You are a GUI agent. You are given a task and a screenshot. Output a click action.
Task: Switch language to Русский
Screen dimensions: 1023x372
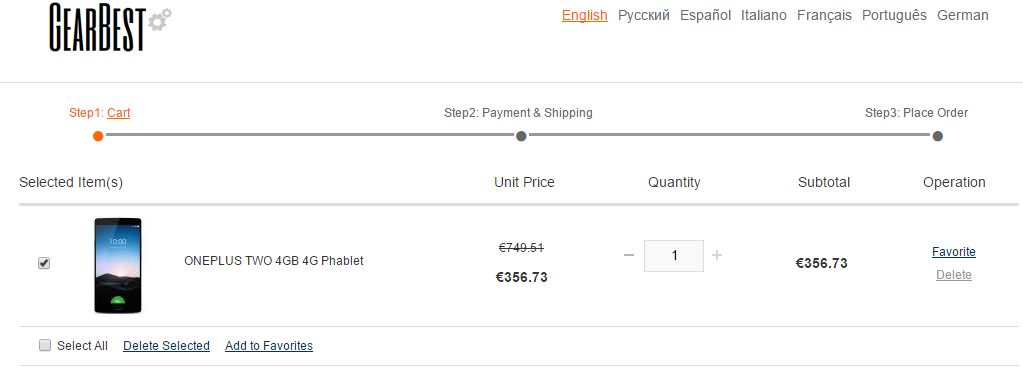click(644, 15)
